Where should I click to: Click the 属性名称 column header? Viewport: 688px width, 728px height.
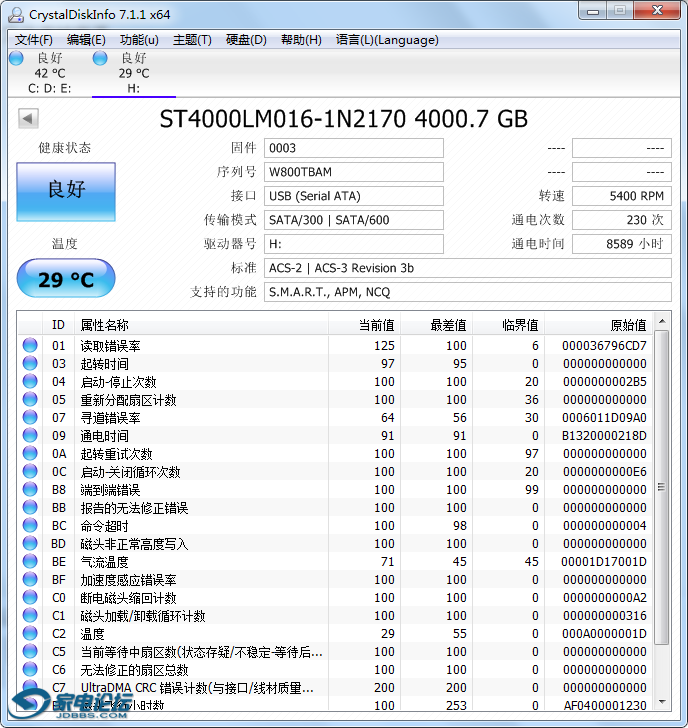coord(201,325)
